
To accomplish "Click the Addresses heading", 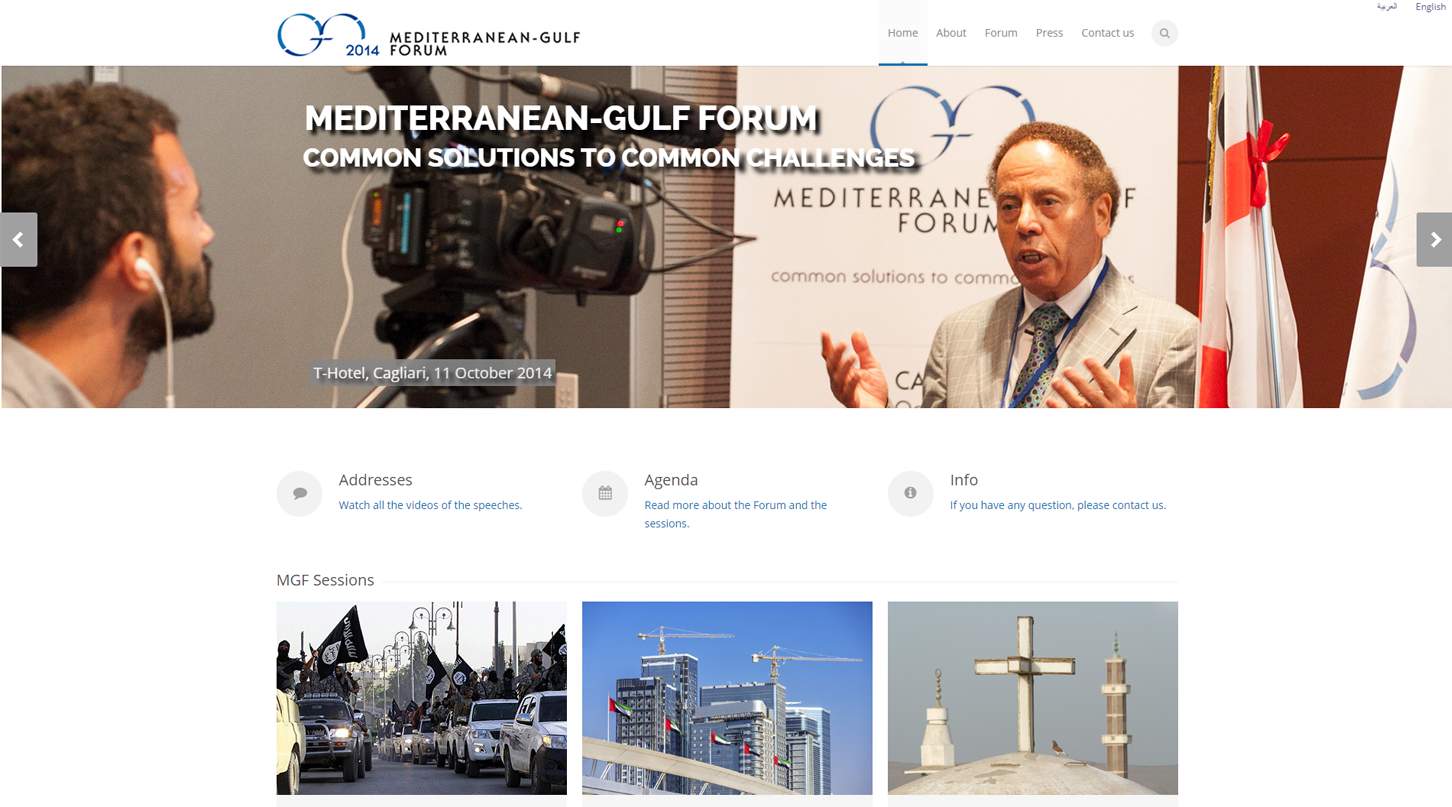I will (x=375, y=480).
